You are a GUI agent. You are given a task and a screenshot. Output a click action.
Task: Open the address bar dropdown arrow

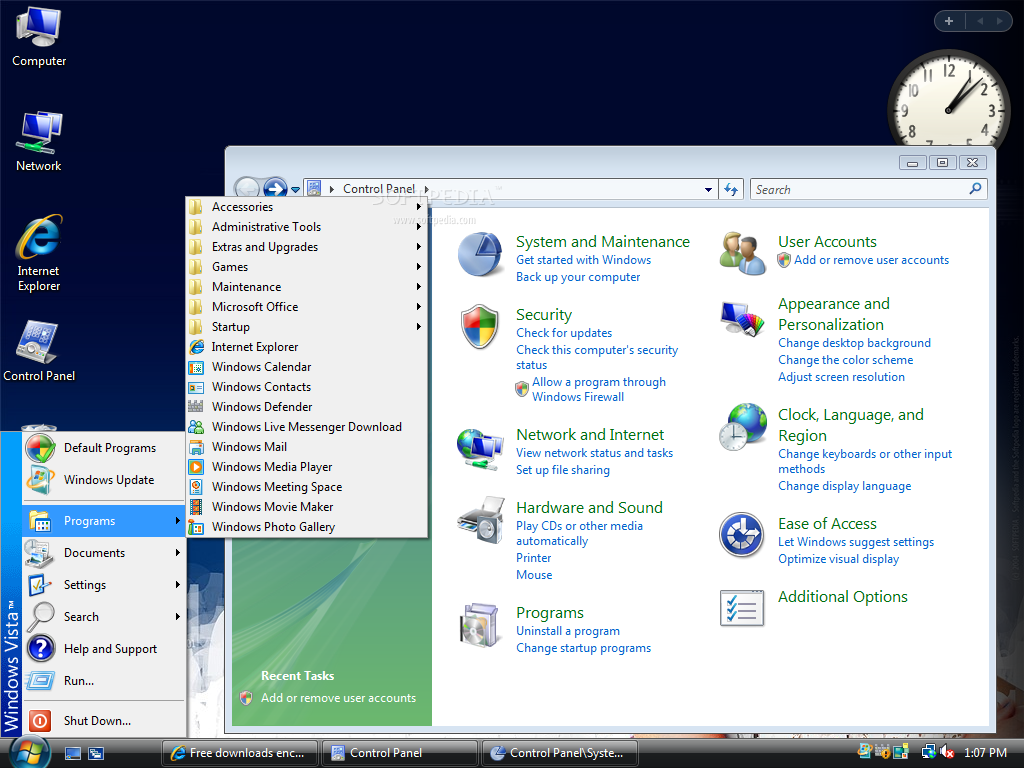[x=708, y=189]
